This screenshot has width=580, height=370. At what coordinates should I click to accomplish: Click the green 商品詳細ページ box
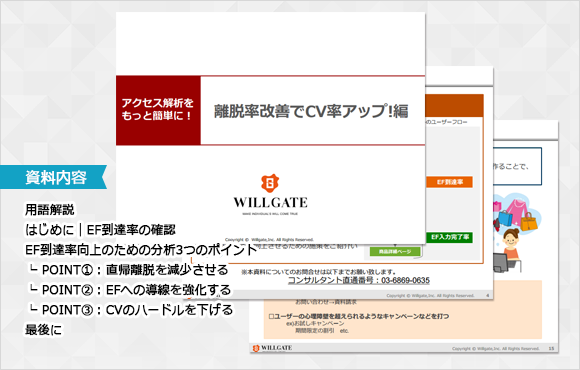(395, 252)
